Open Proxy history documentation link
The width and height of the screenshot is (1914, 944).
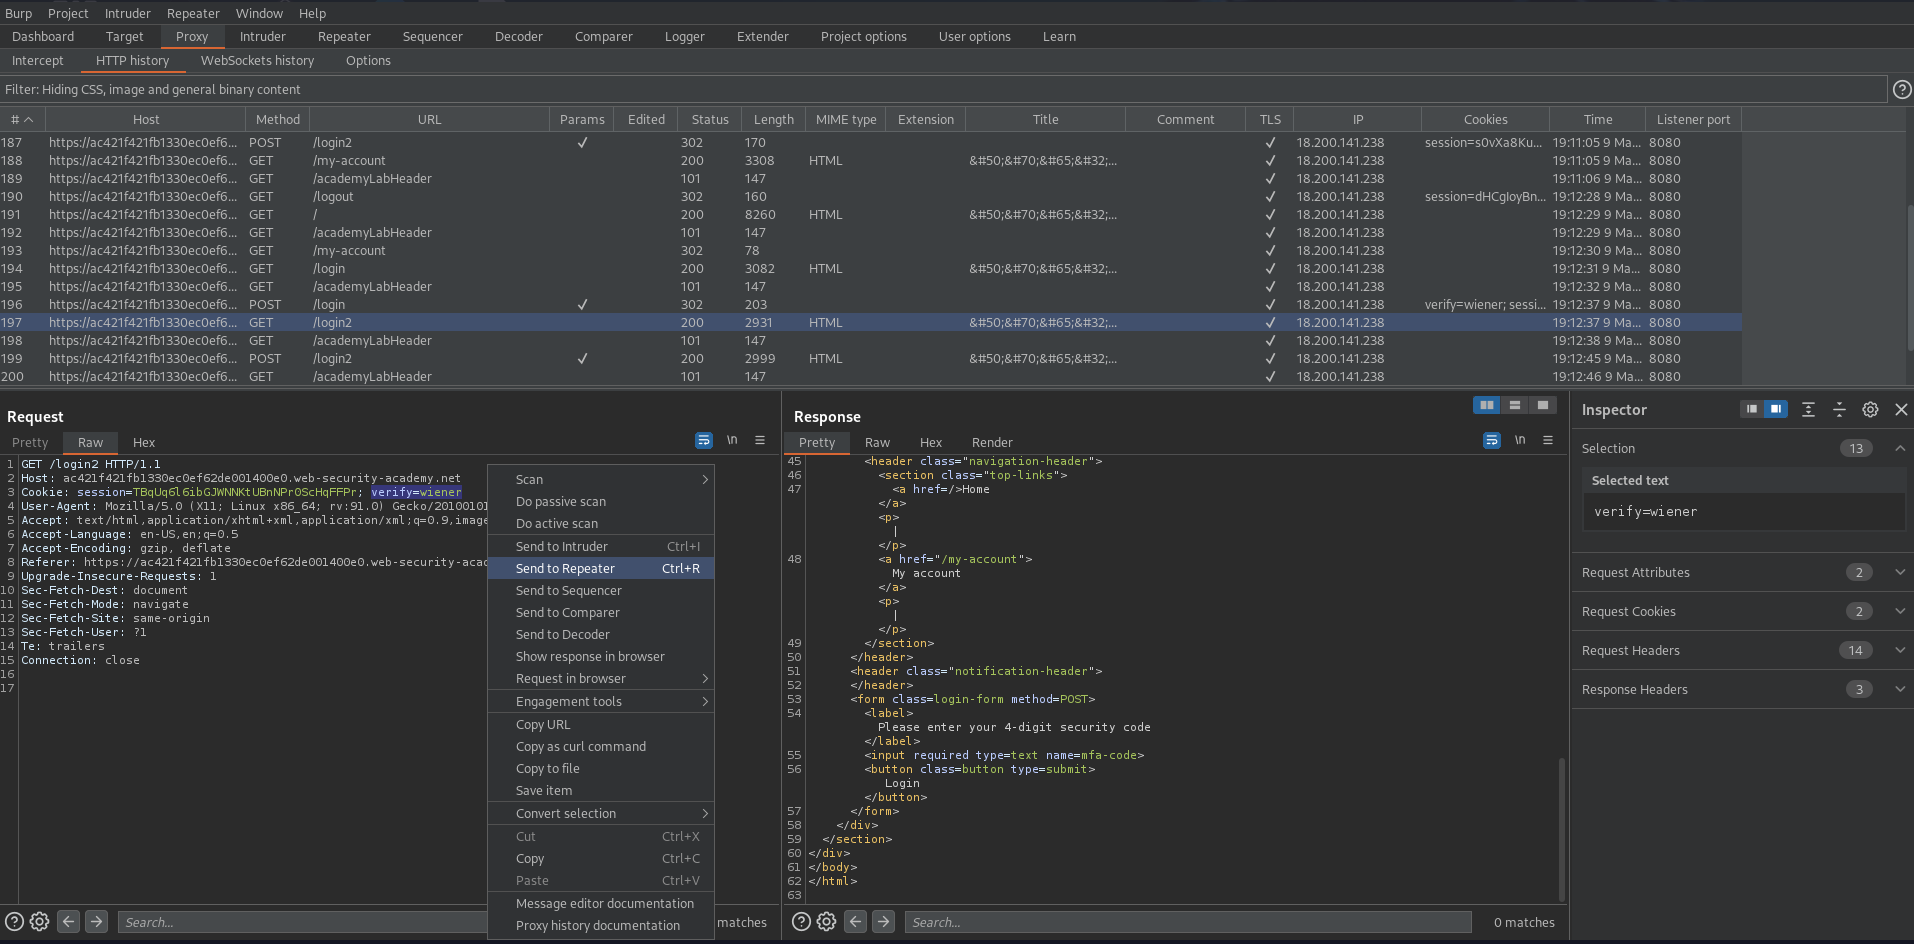(x=601, y=925)
